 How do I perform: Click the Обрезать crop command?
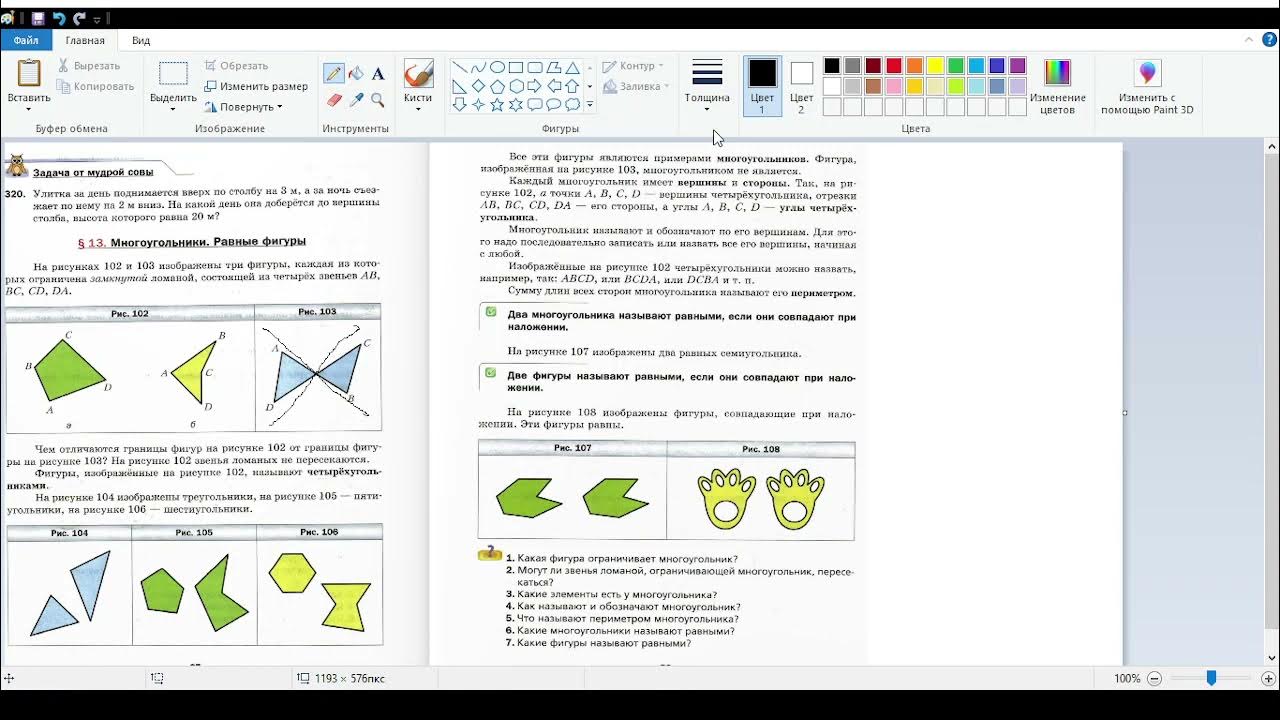236,66
